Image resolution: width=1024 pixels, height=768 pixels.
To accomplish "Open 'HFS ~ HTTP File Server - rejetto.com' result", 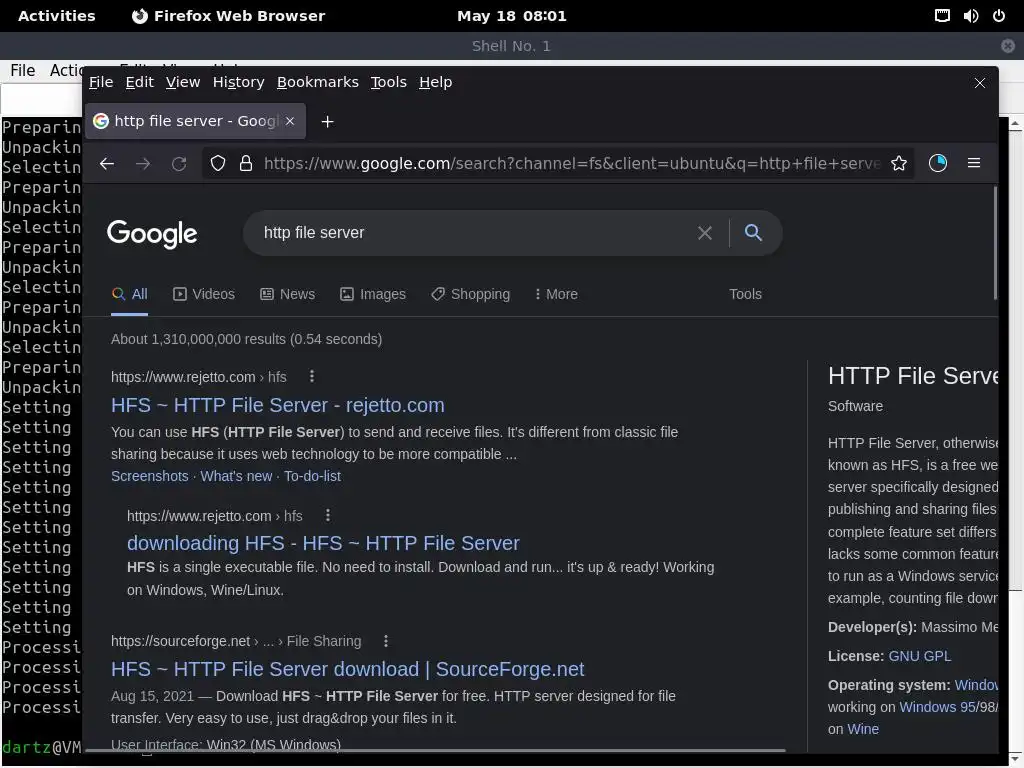I will coord(278,405).
